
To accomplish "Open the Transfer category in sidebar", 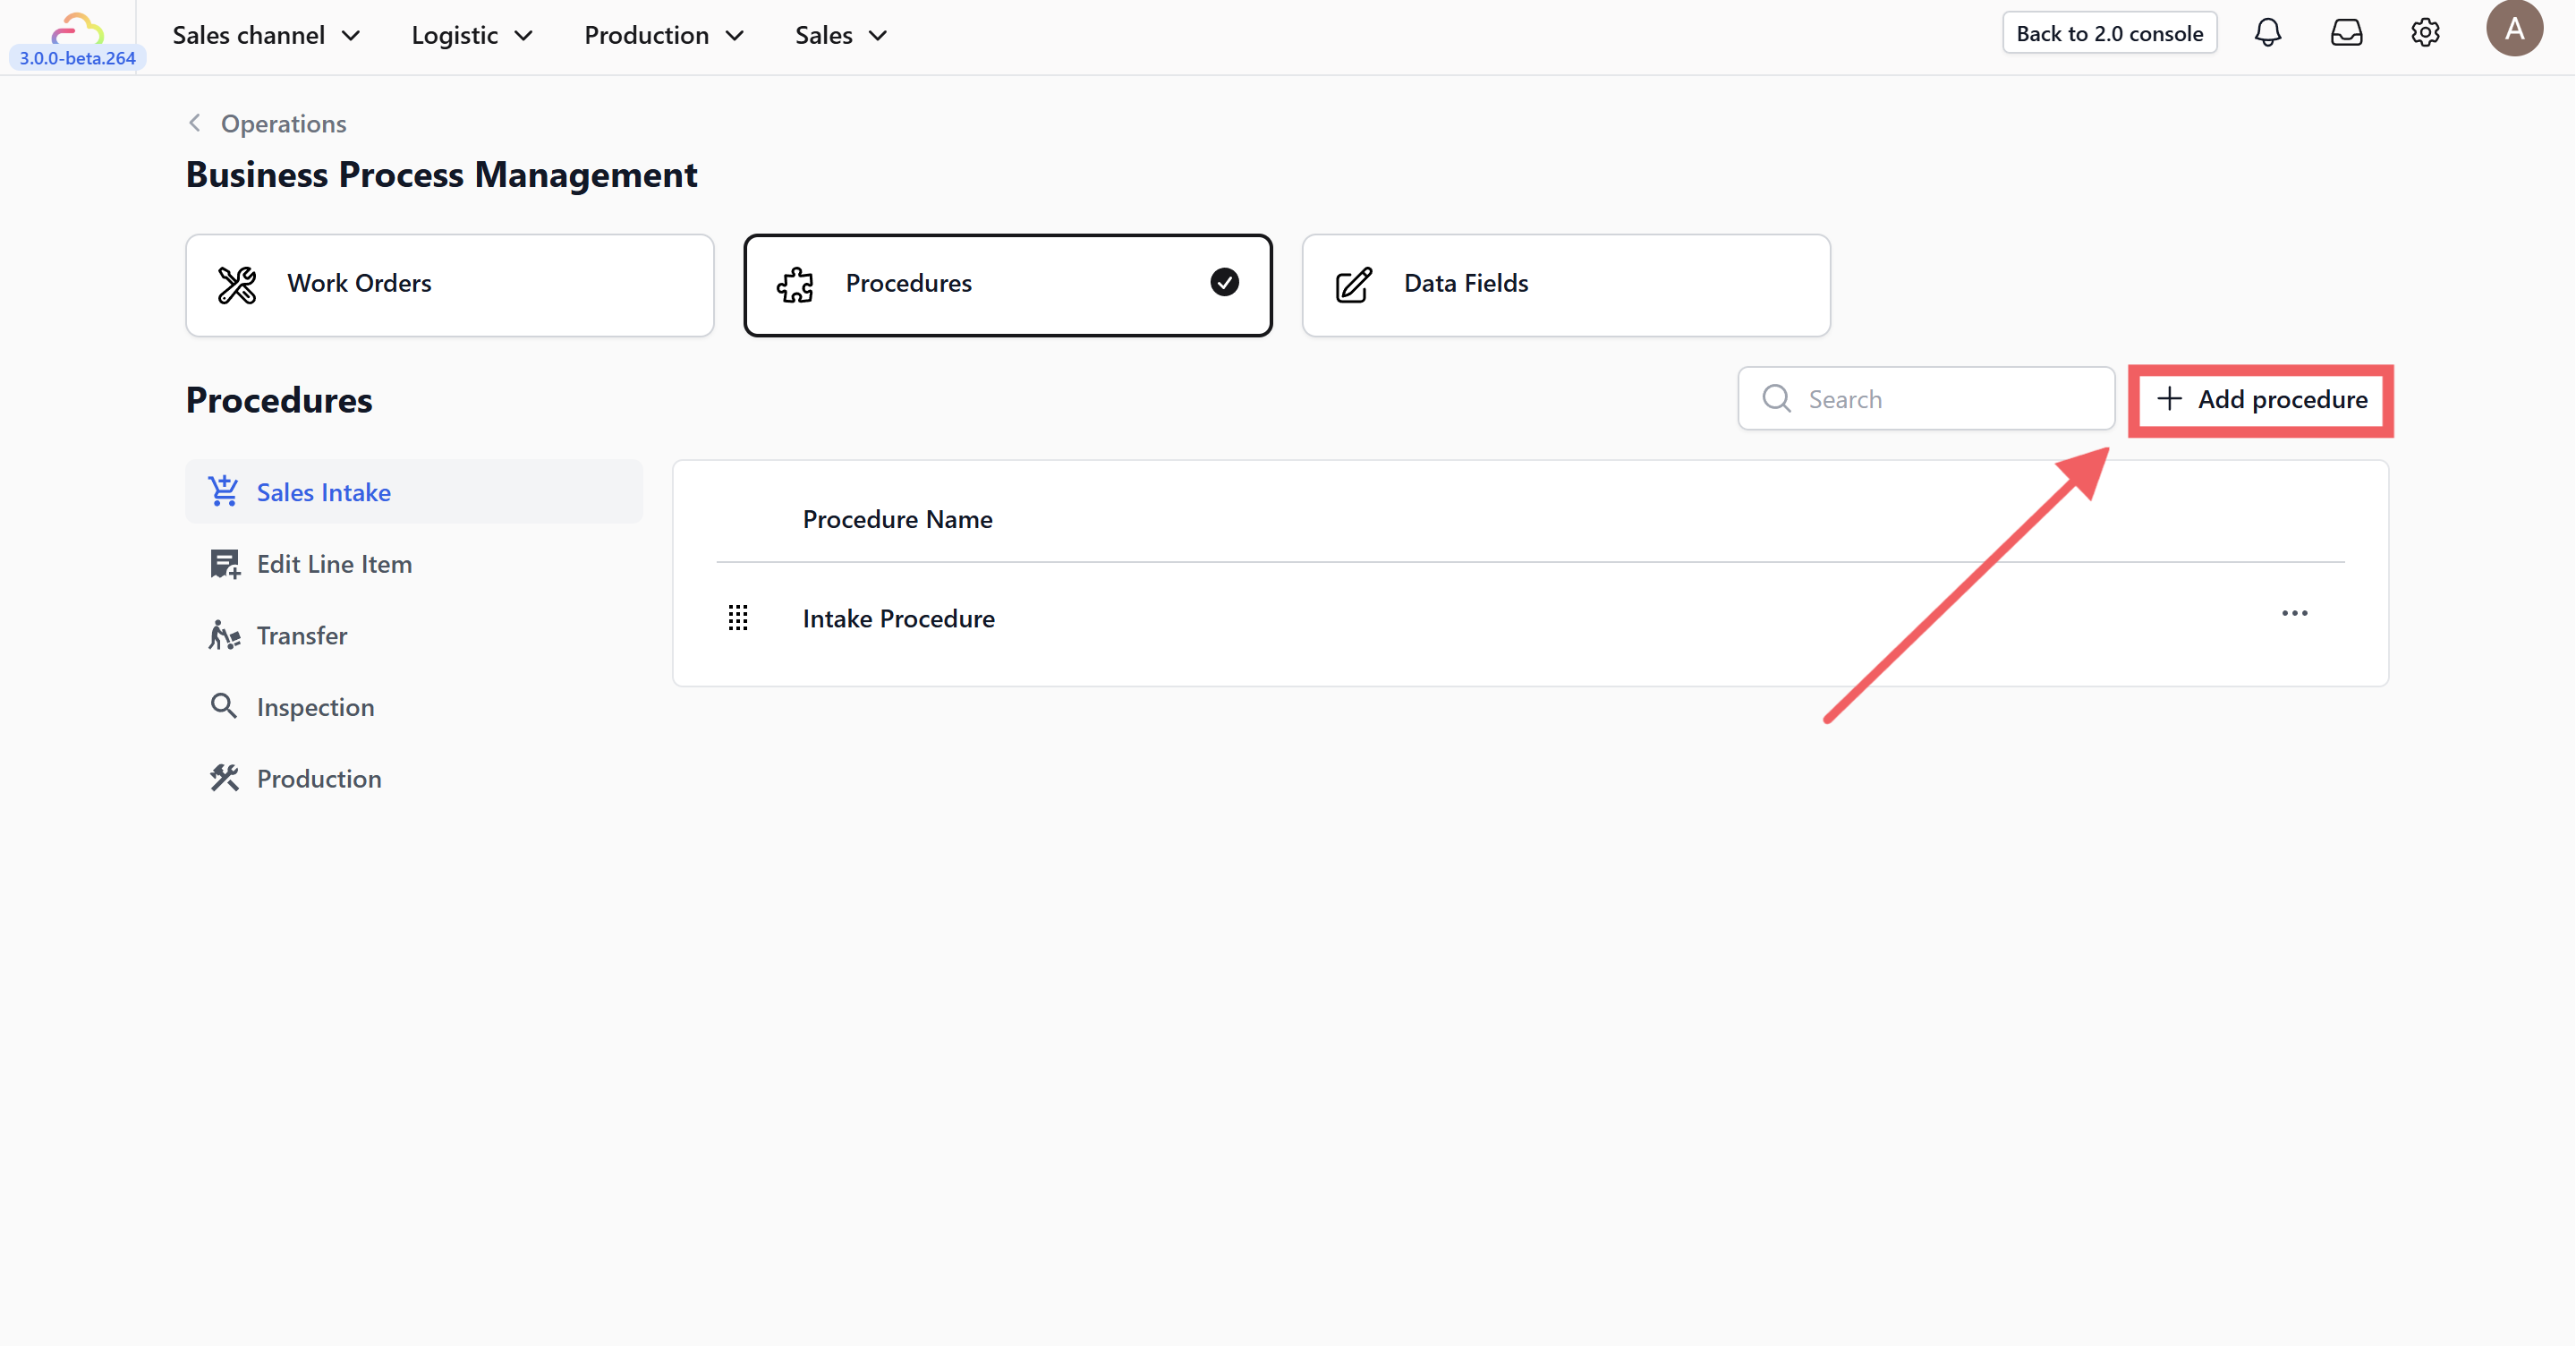I will coord(301,635).
